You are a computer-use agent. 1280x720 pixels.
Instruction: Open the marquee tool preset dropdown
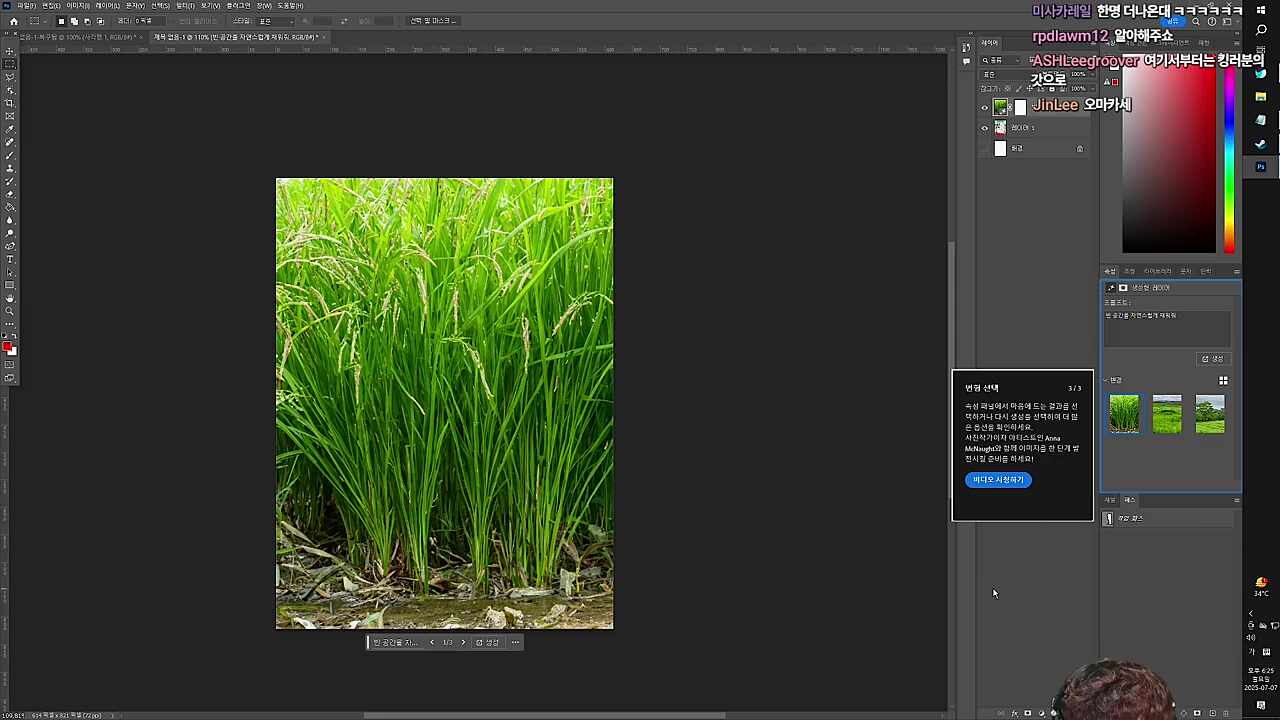click(36, 21)
